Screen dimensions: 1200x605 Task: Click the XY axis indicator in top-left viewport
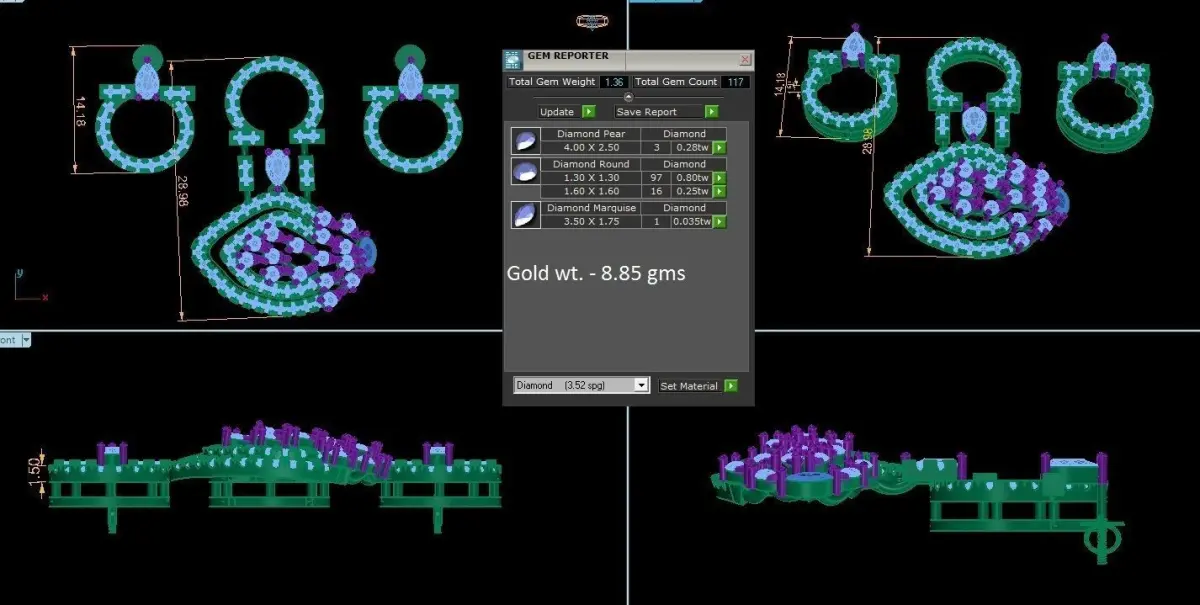click(31, 286)
